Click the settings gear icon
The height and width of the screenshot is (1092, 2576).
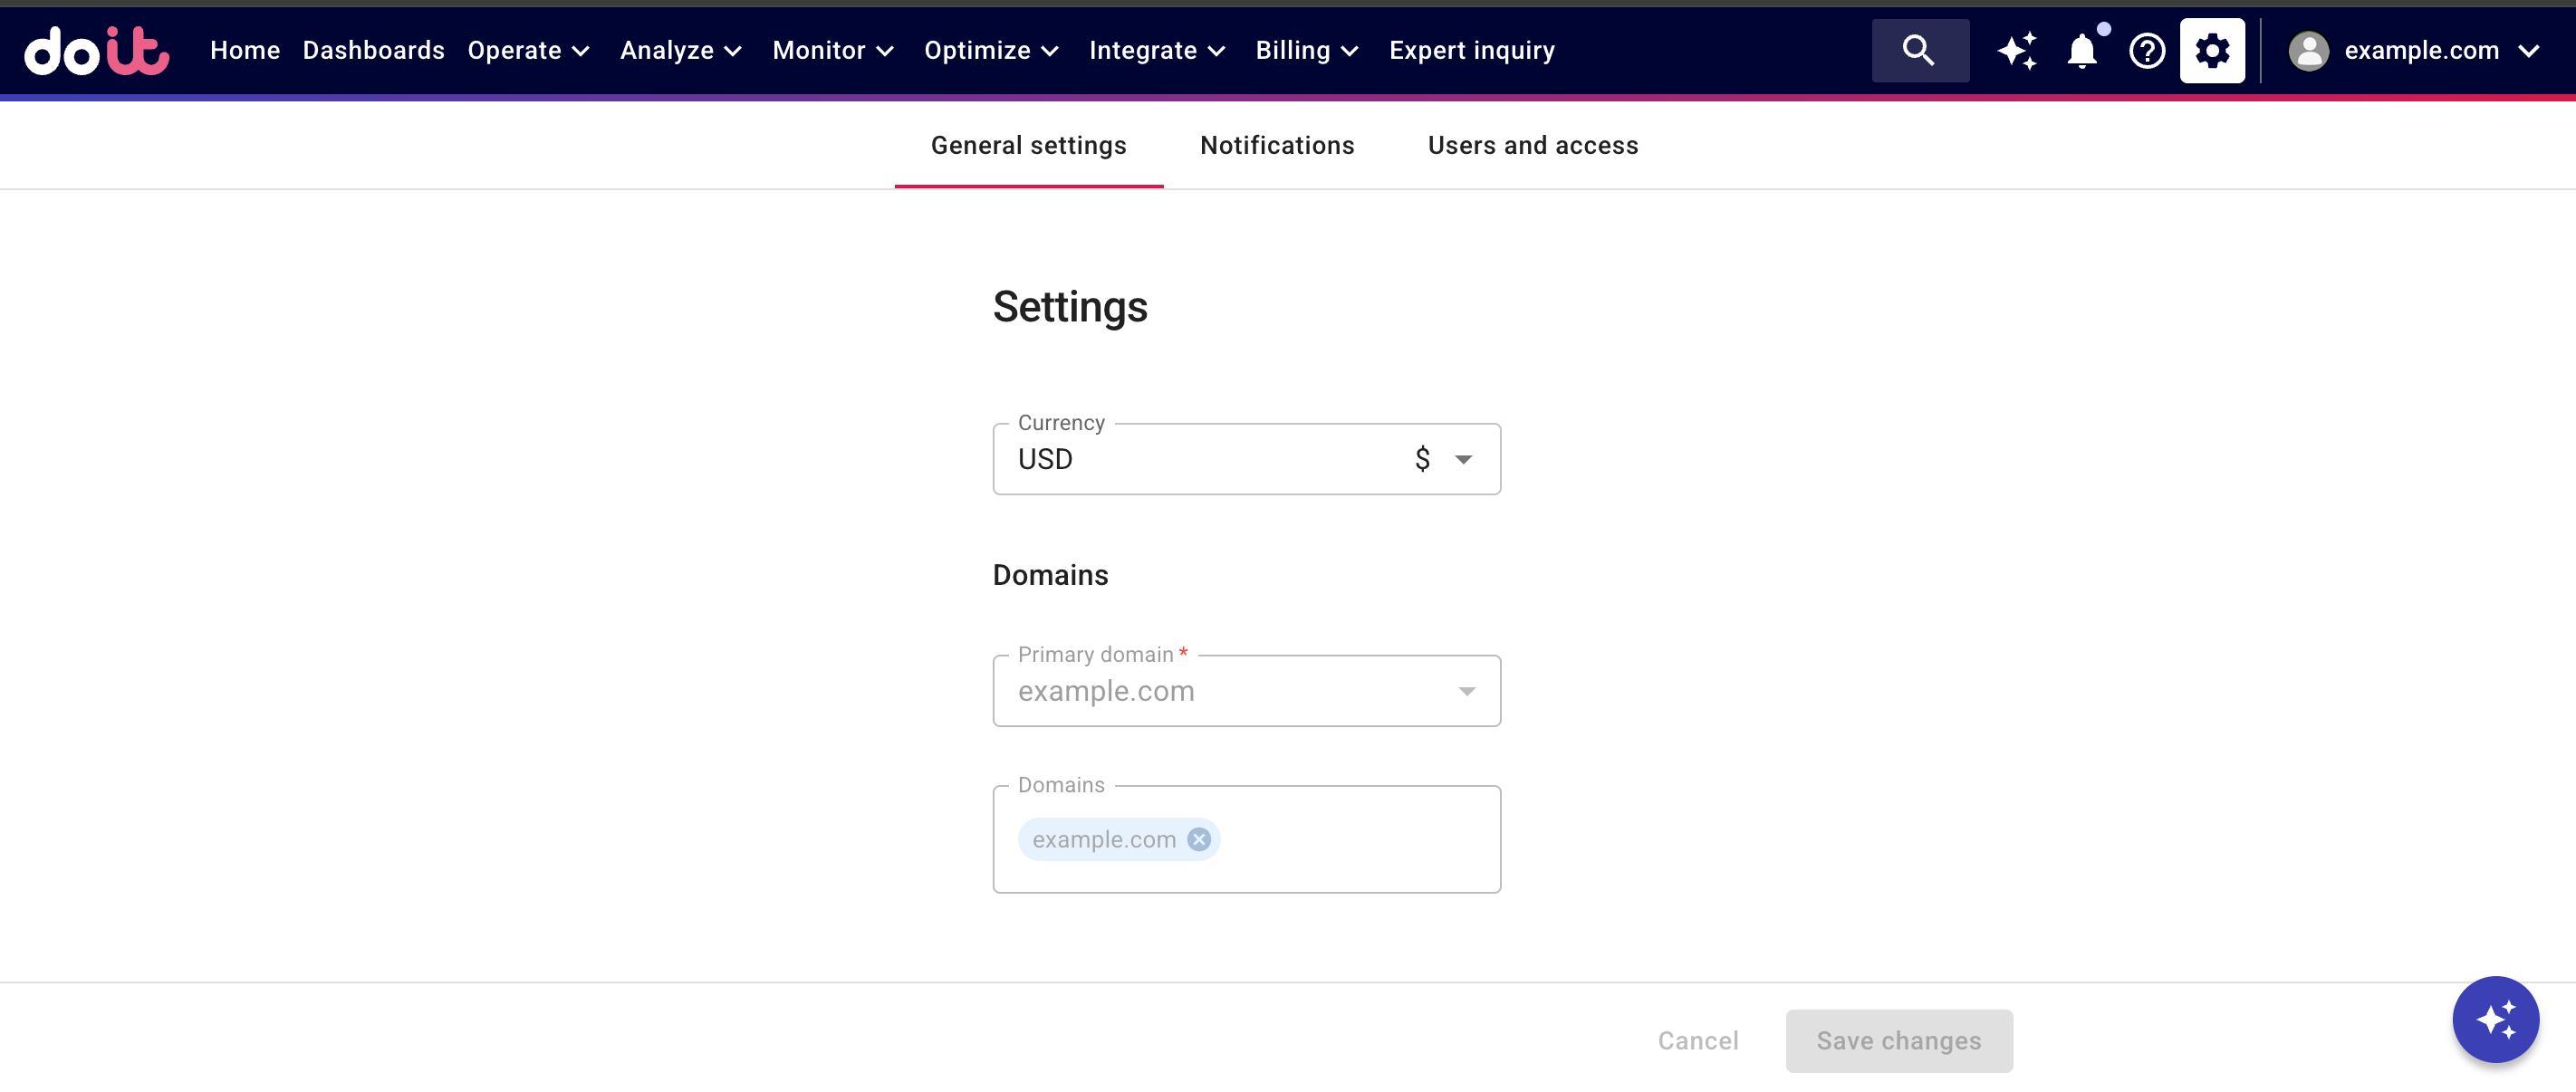click(x=2211, y=50)
